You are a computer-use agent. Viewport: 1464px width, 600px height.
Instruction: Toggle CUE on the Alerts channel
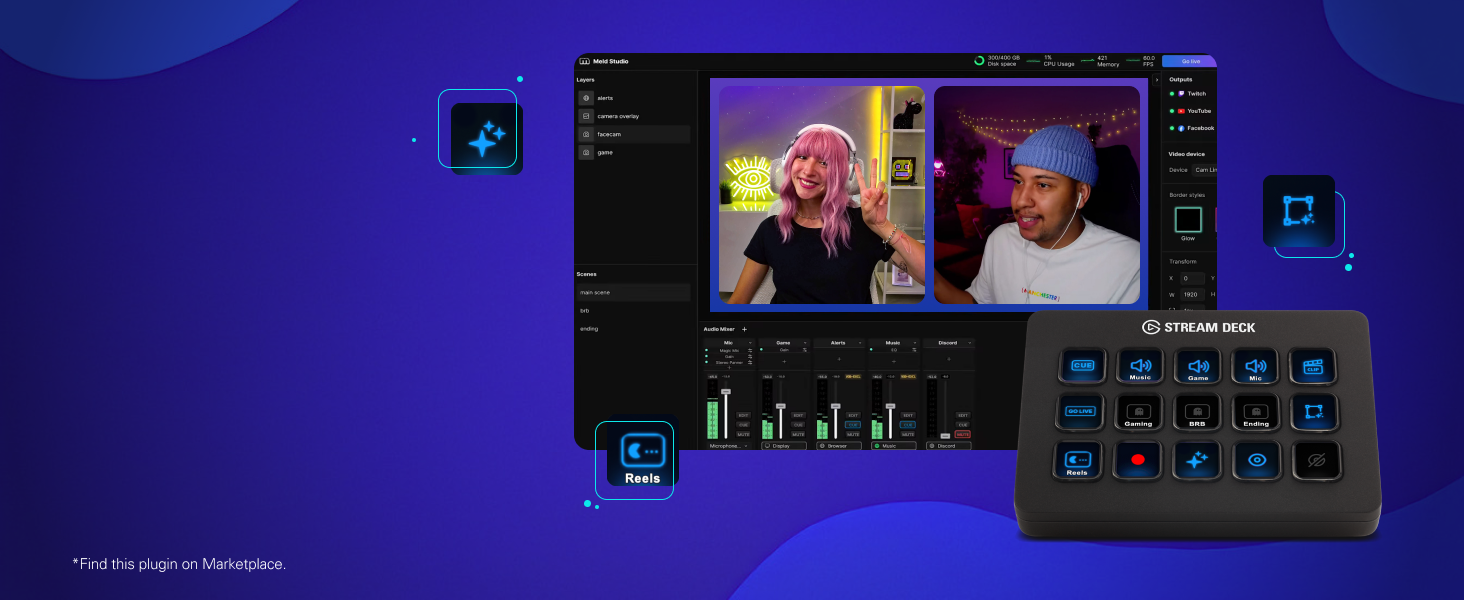tap(854, 425)
